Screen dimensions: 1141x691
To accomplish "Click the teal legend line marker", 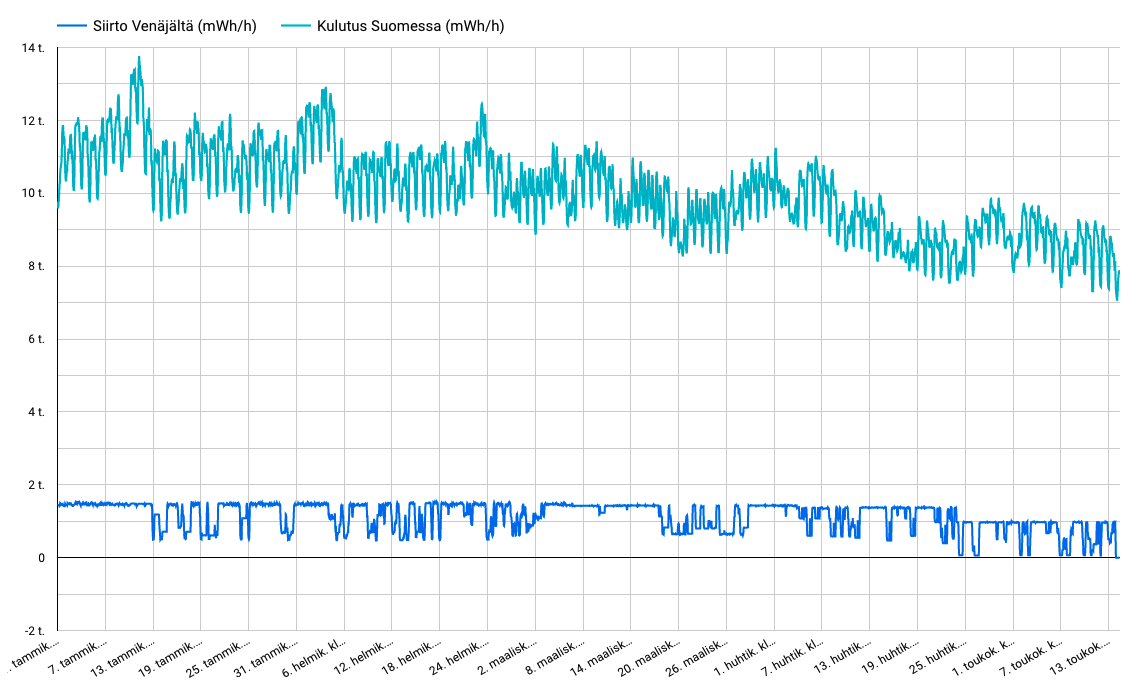I will pyautogui.click(x=295, y=26).
